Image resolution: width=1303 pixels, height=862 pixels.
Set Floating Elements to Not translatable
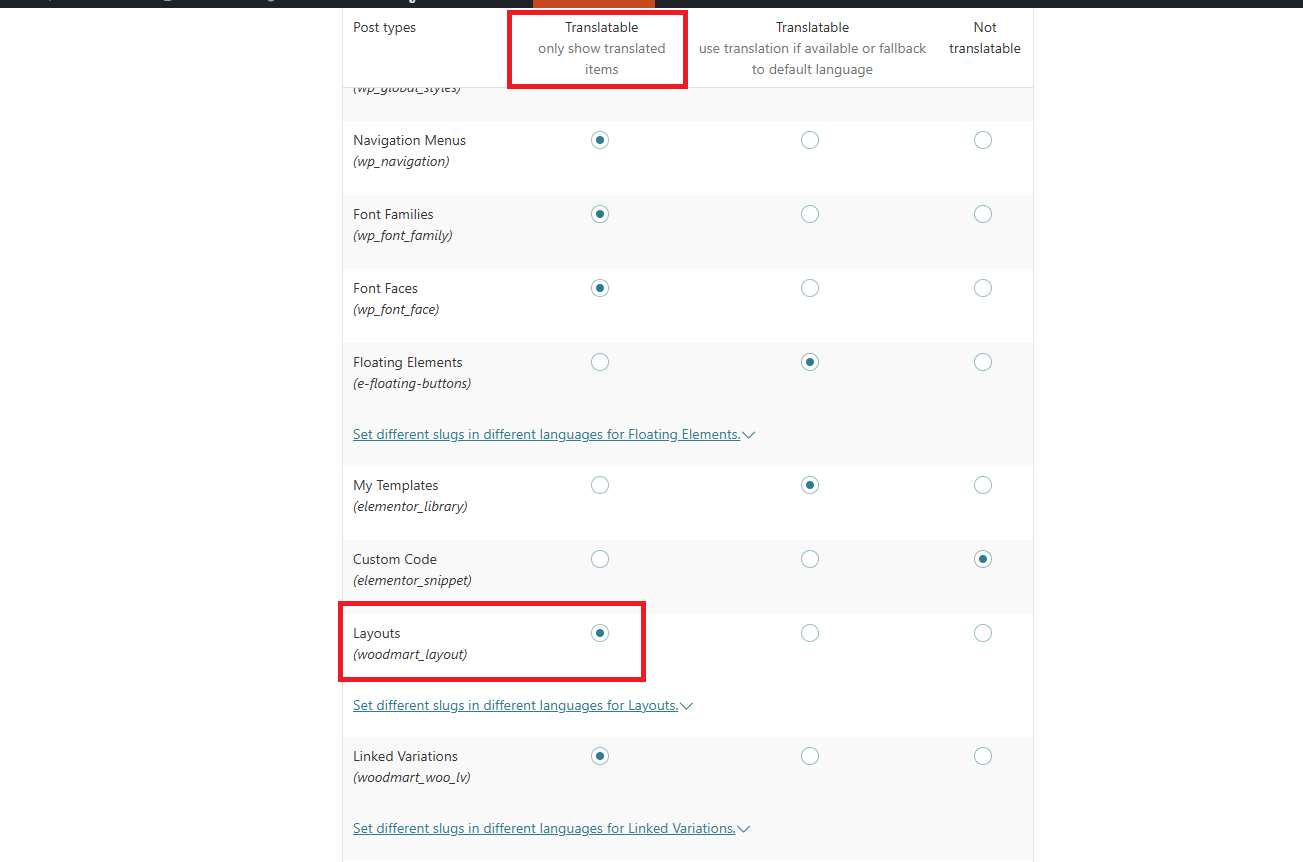(983, 362)
